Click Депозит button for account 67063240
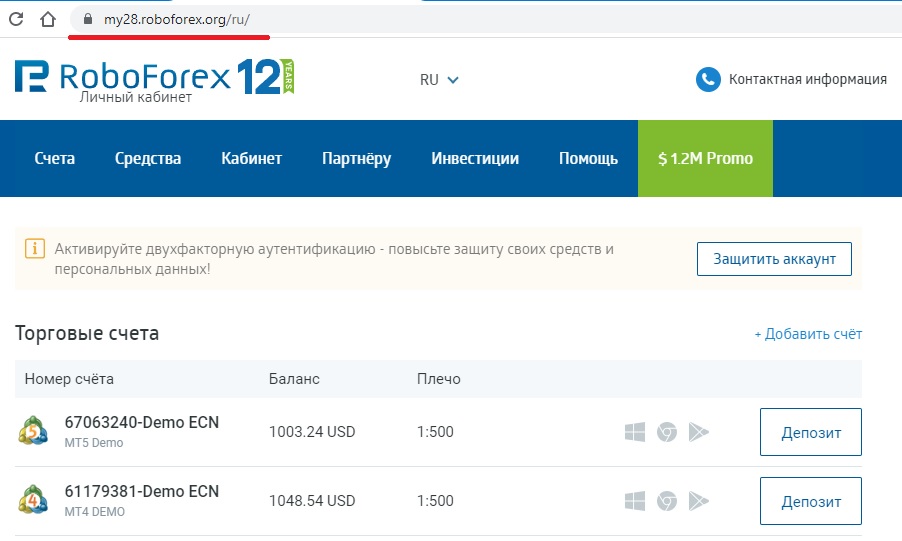 click(811, 432)
